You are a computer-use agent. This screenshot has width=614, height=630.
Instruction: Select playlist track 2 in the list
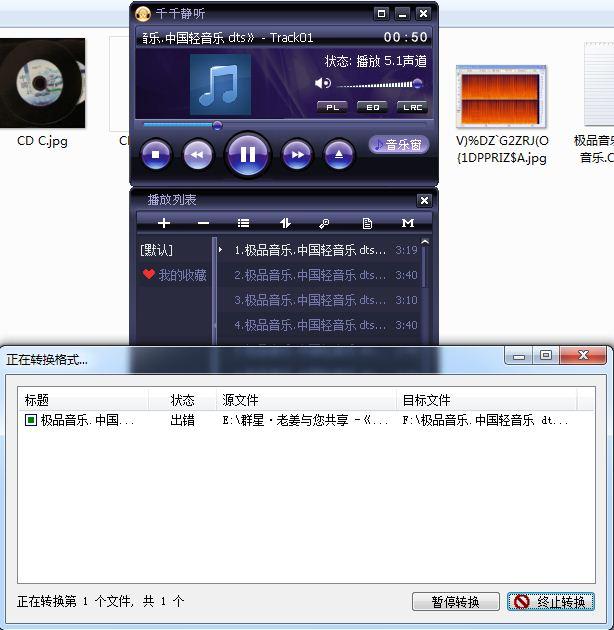pyautogui.click(x=319, y=275)
